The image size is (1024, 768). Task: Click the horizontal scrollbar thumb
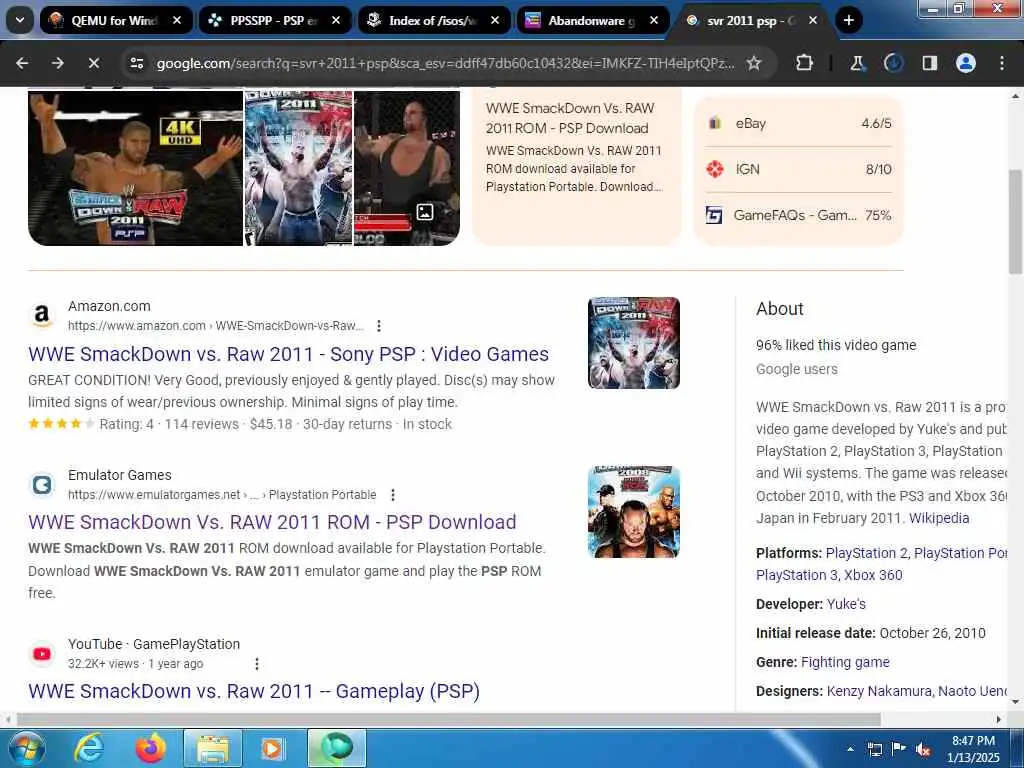pyautogui.click(x=449, y=720)
